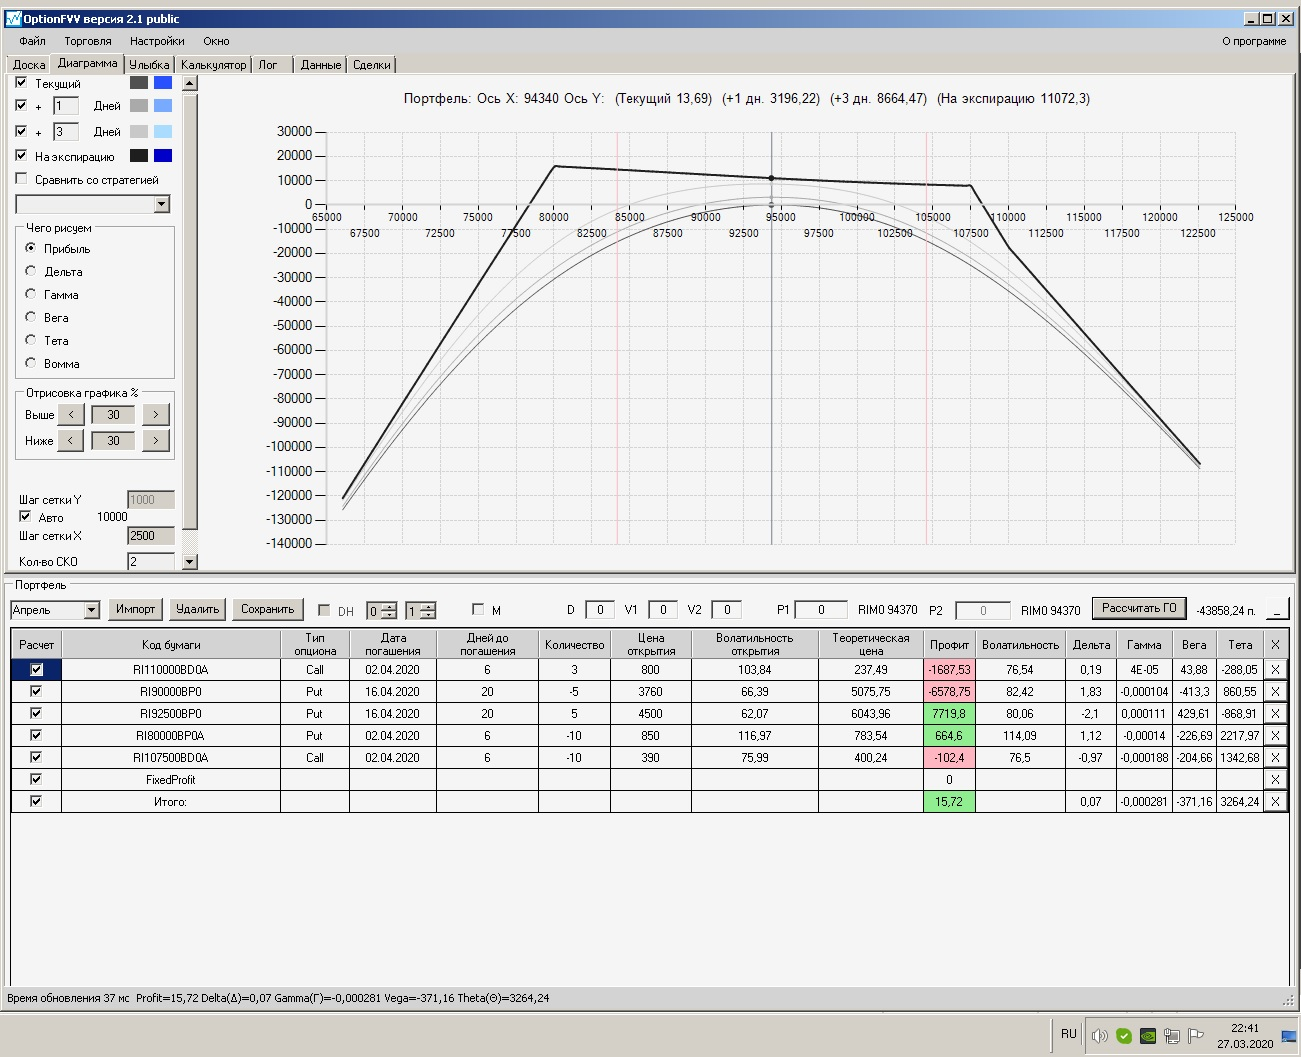Select the Вега radio button
Viewport: 1301px width, 1057px height.
click(x=31, y=317)
